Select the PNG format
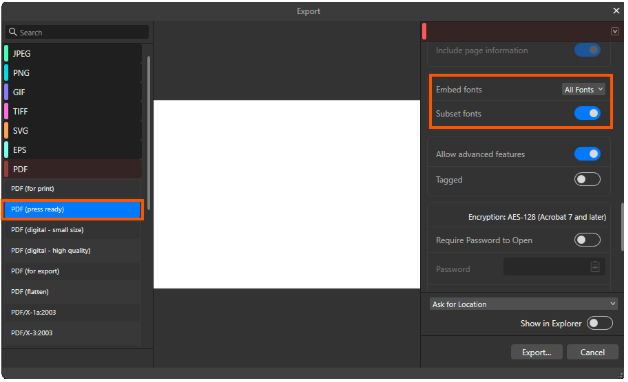This screenshot has height=382, width=628. (x=73, y=73)
